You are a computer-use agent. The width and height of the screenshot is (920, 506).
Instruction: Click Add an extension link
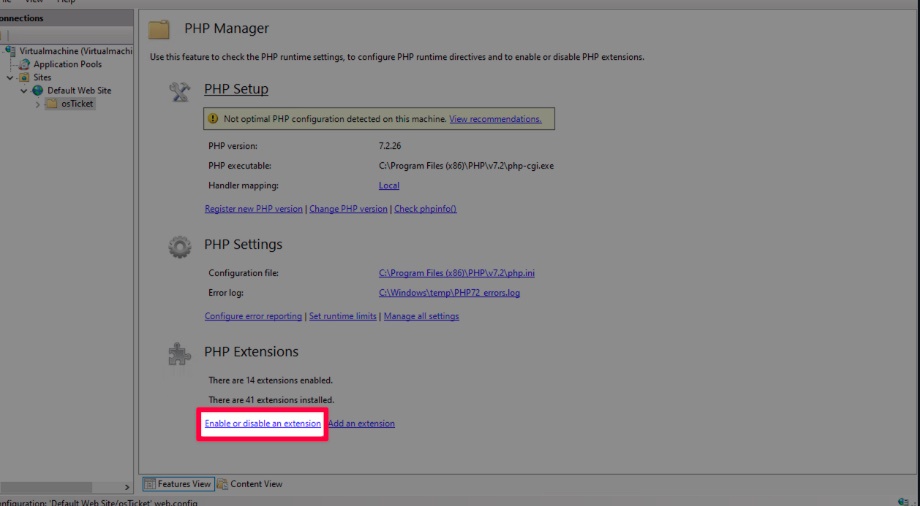click(361, 424)
